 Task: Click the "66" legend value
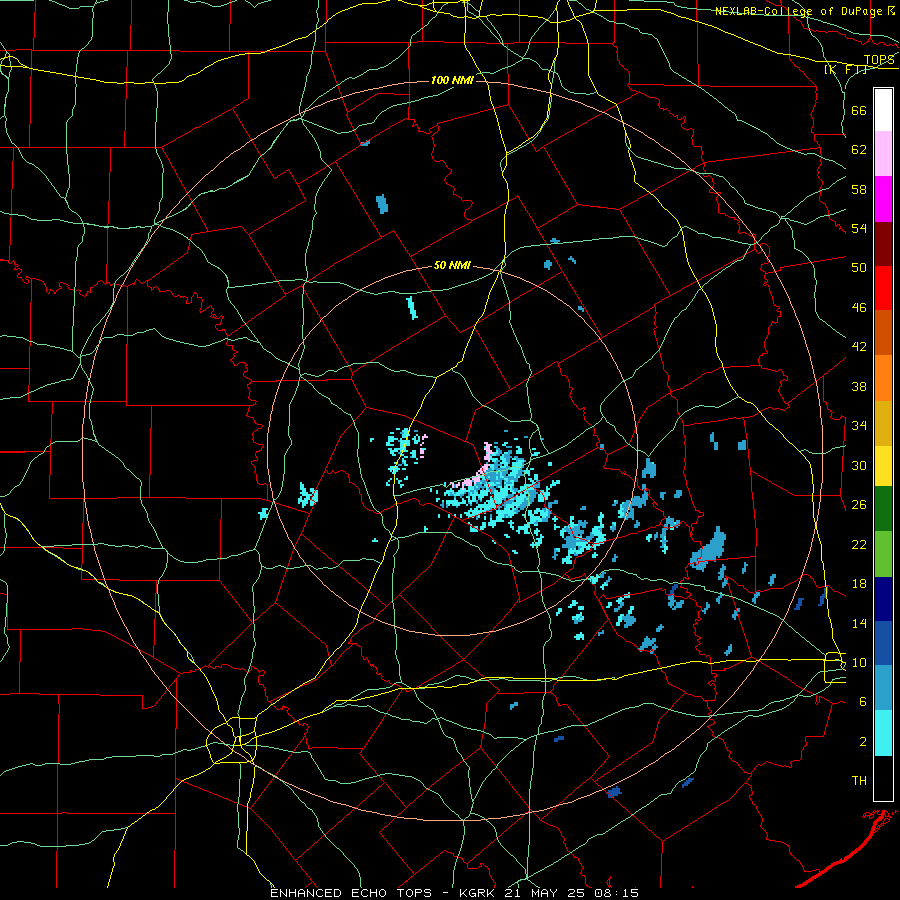[859, 110]
